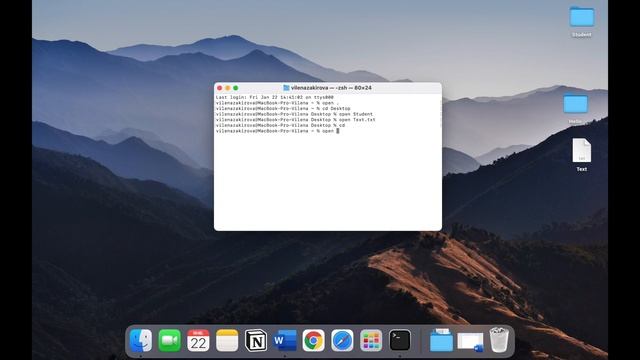This screenshot has width=640, height=360.
Task: Open Microsoft Word from the Dock
Action: 285,340
